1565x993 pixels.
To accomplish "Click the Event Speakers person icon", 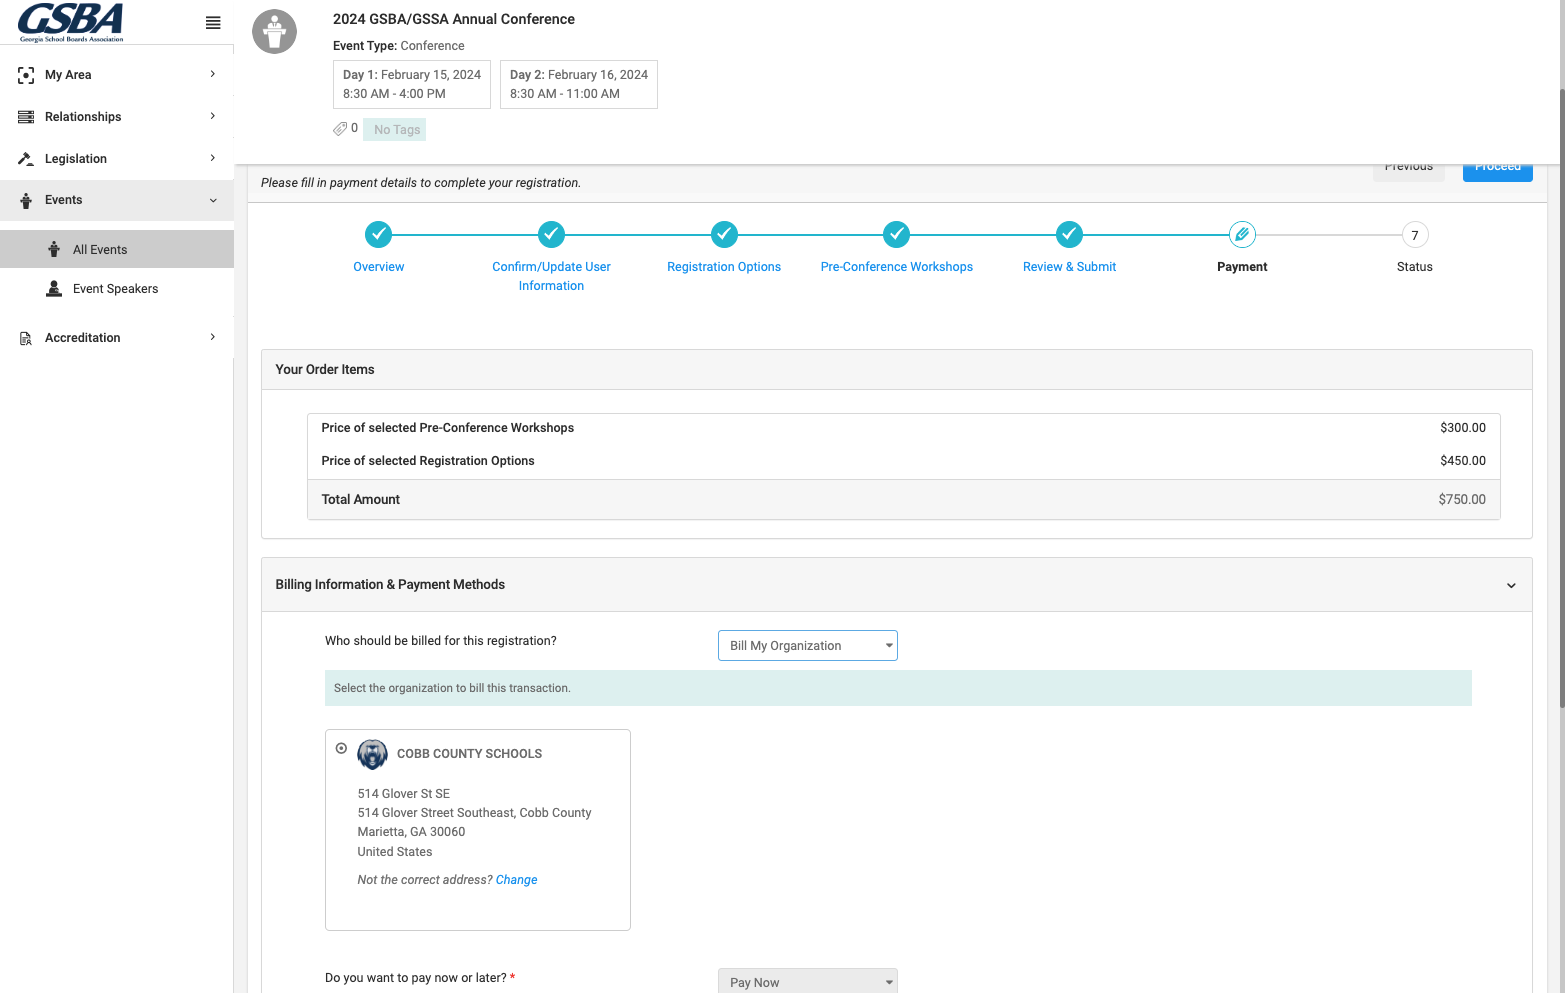I will tap(54, 289).
